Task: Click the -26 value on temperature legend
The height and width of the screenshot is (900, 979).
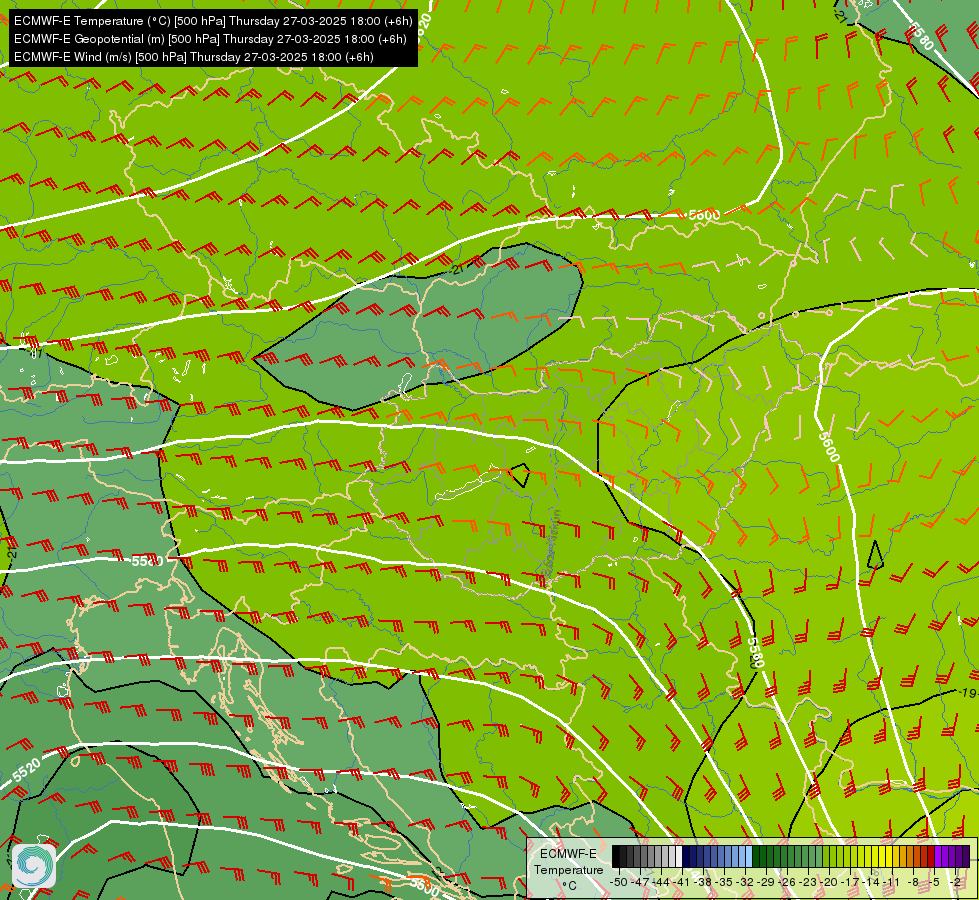Action: pos(787,882)
